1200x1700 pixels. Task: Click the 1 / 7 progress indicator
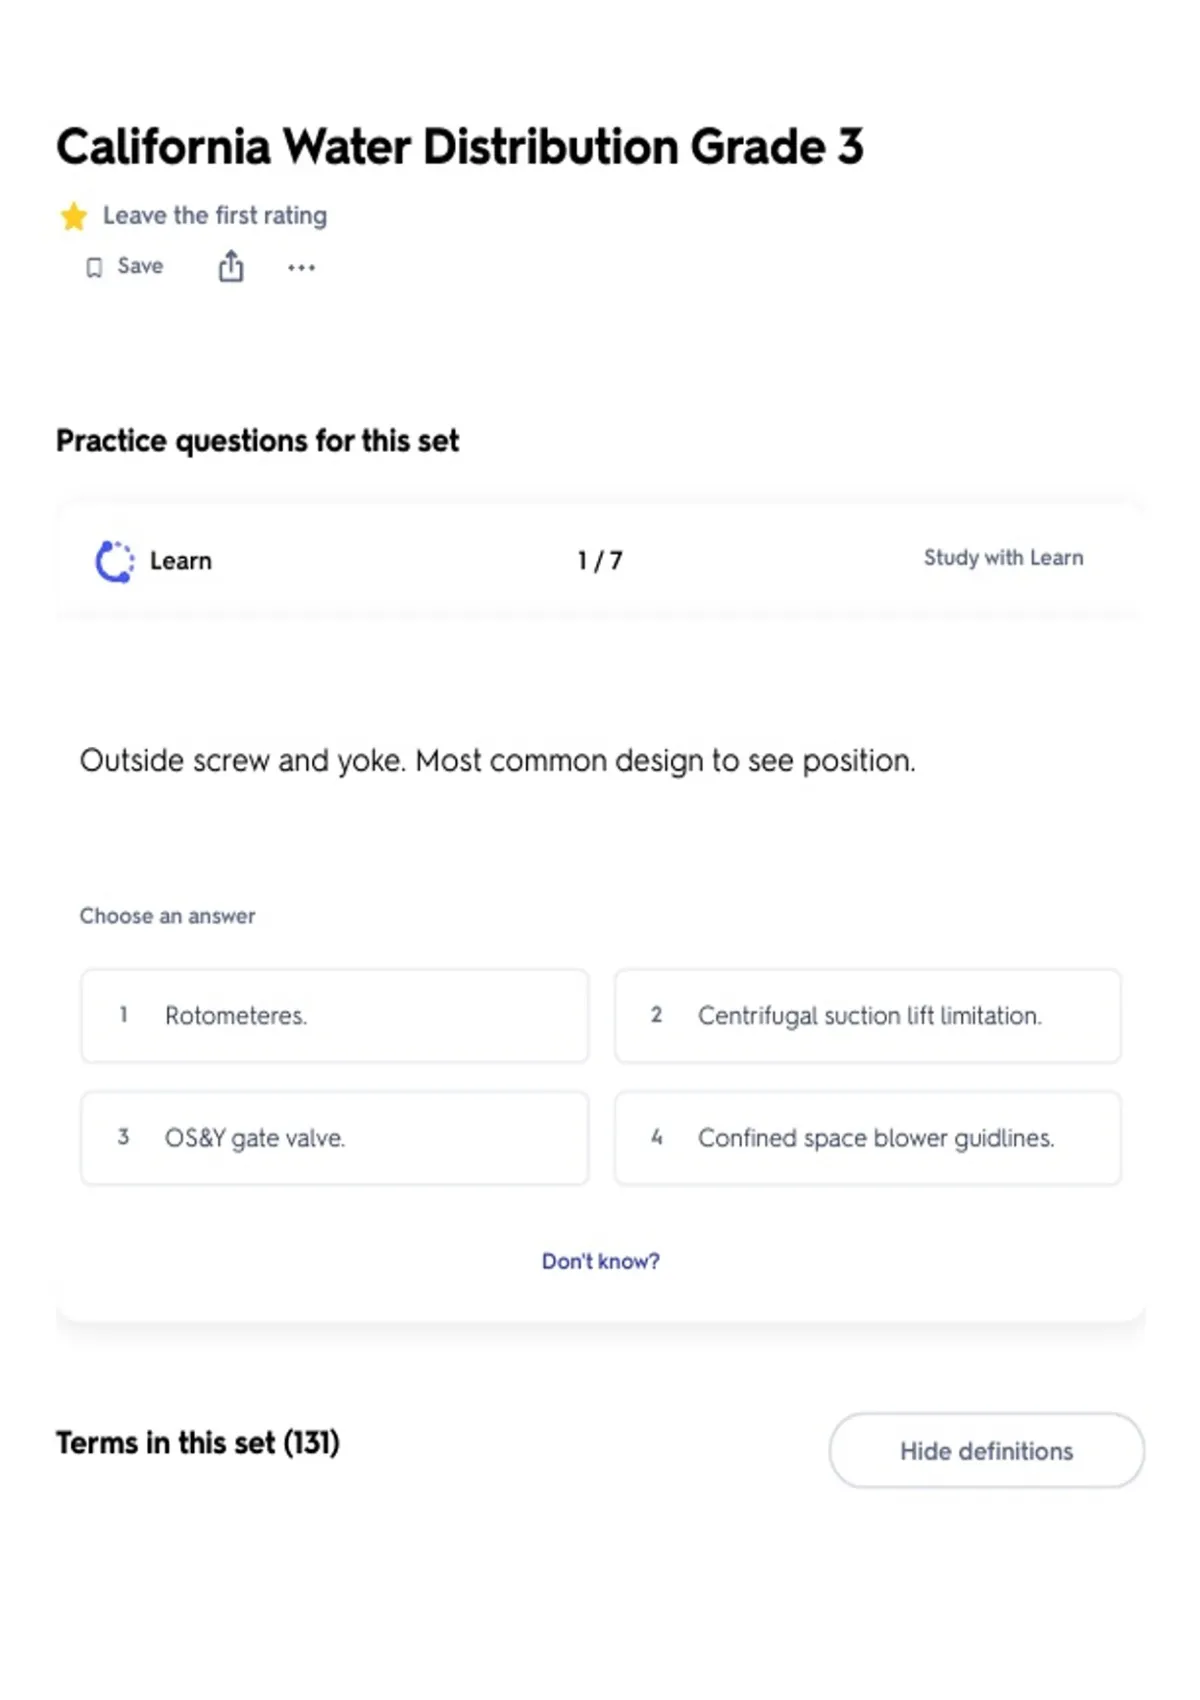600,561
